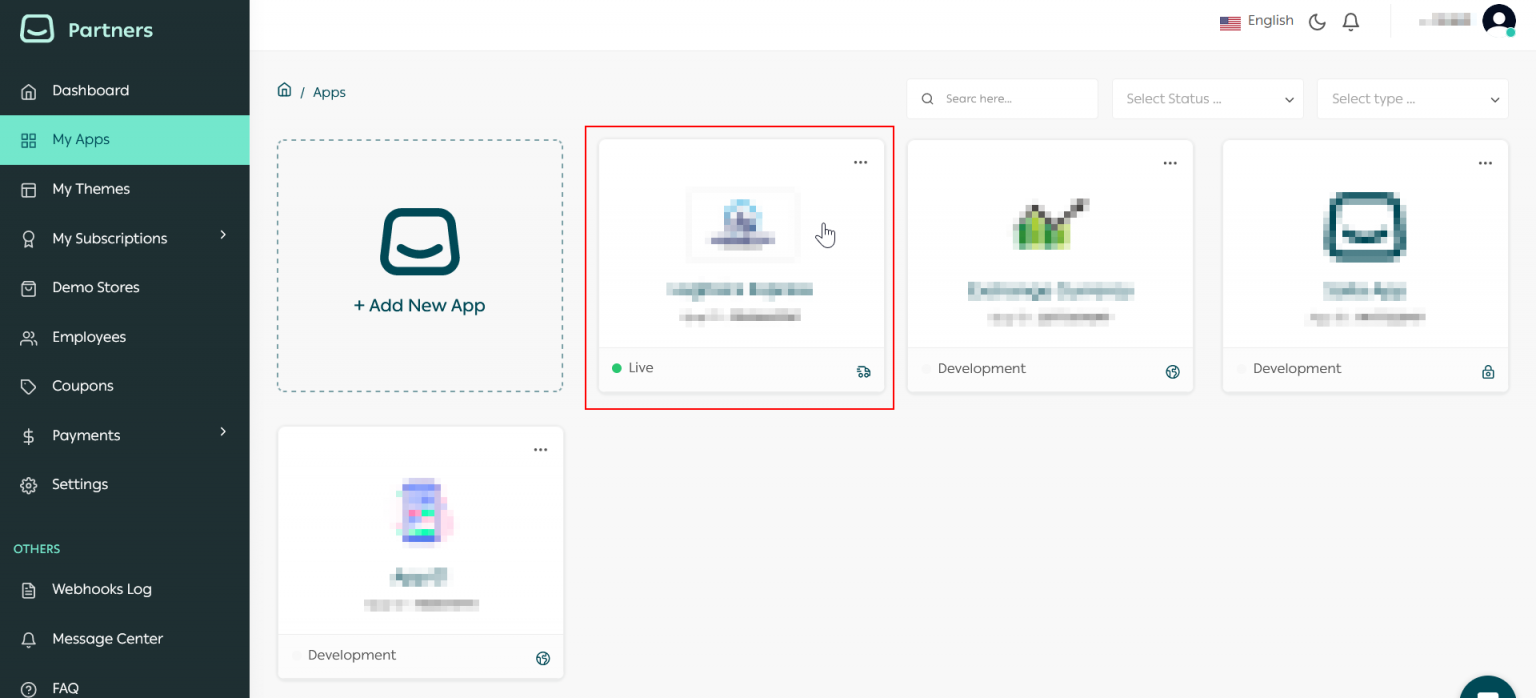The height and width of the screenshot is (698, 1536).
Task: Click the lock icon on the rightmost Development app
Action: point(1488,371)
